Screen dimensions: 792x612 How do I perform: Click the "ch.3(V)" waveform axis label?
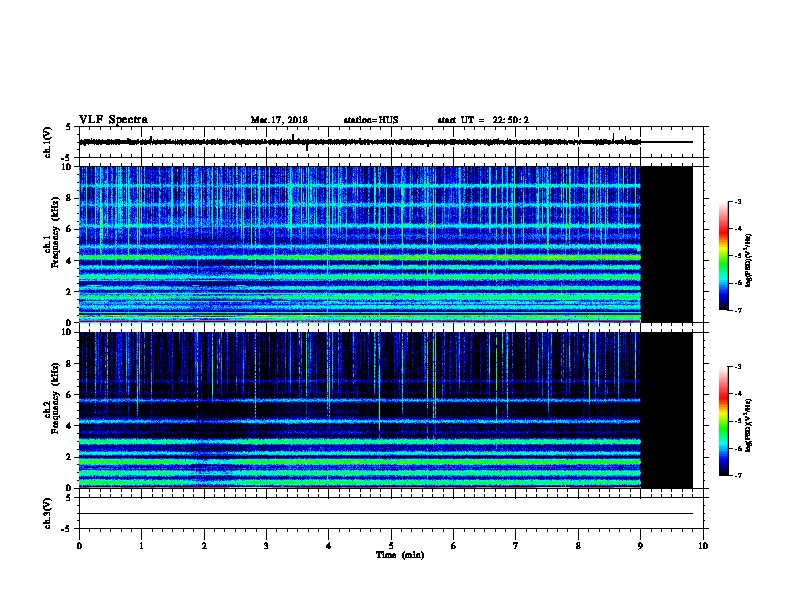pyautogui.click(x=47, y=513)
